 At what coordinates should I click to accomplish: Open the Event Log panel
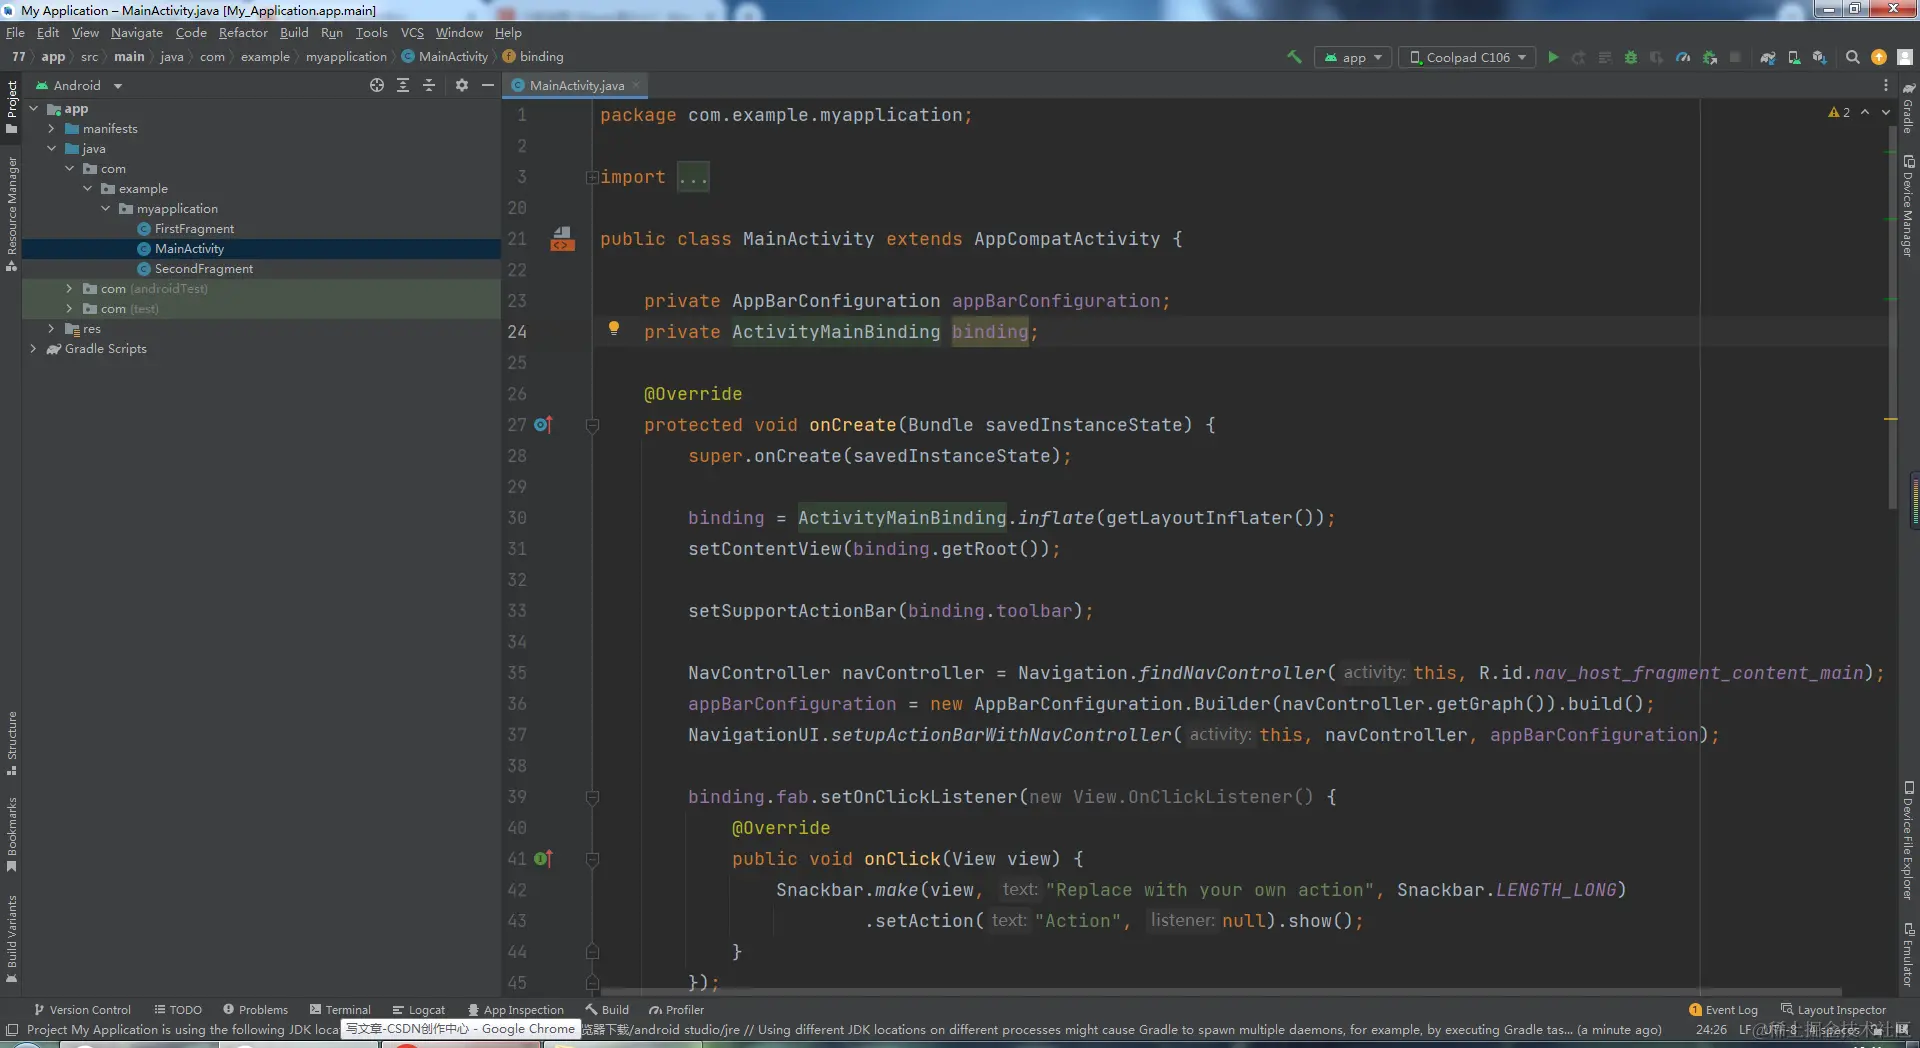coord(1723,1009)
